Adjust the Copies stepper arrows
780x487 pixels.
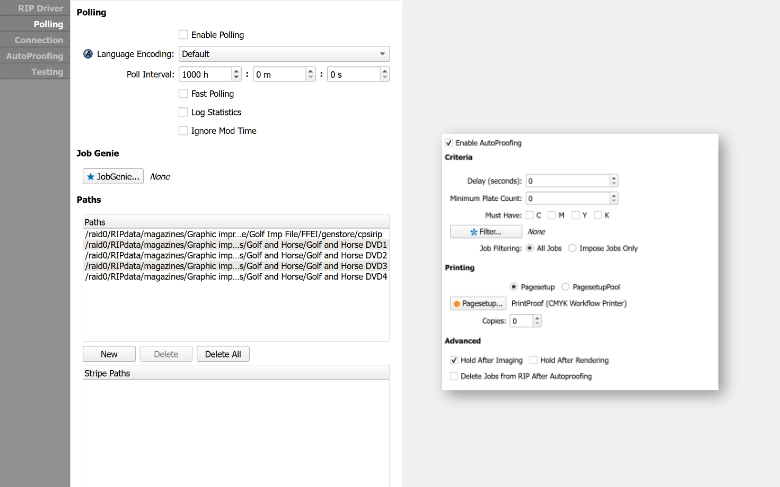pos(537,321)
